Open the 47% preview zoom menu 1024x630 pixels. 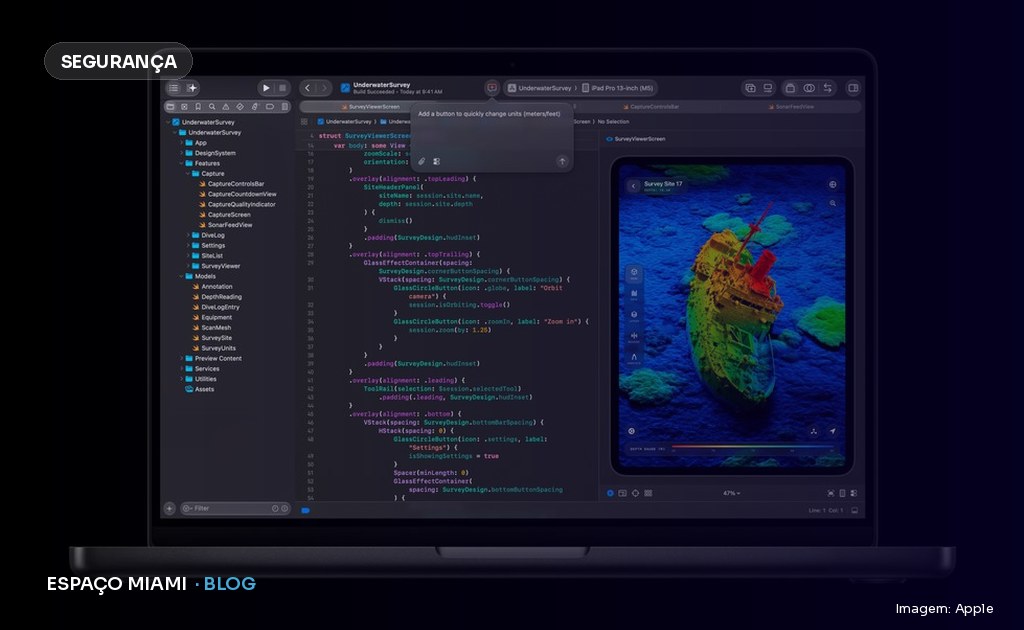pos(731,493)
